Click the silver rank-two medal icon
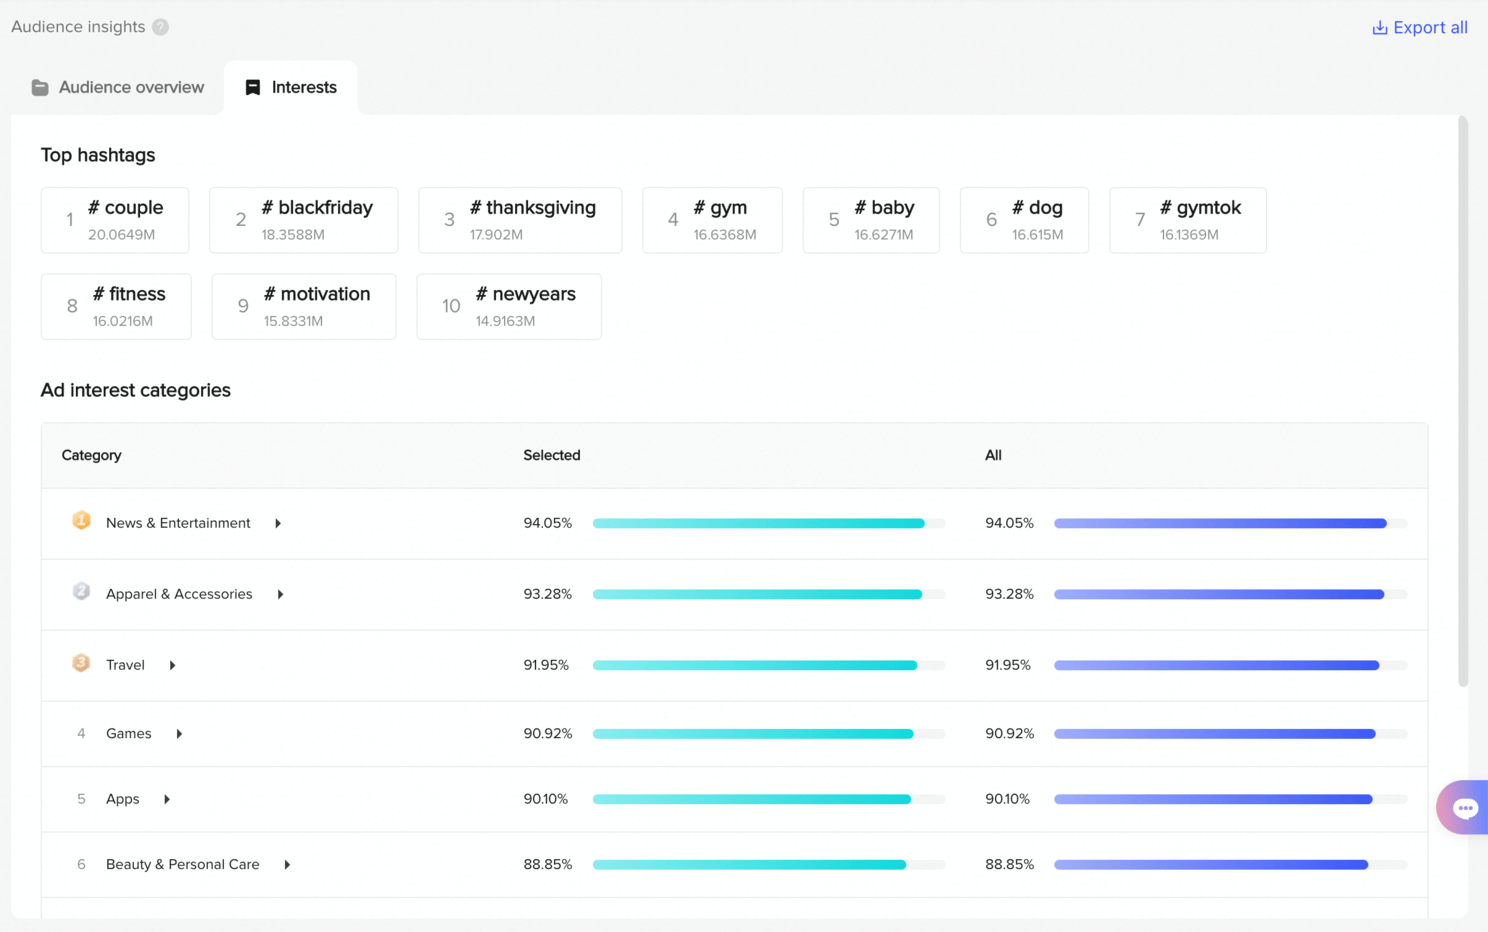 81,592
